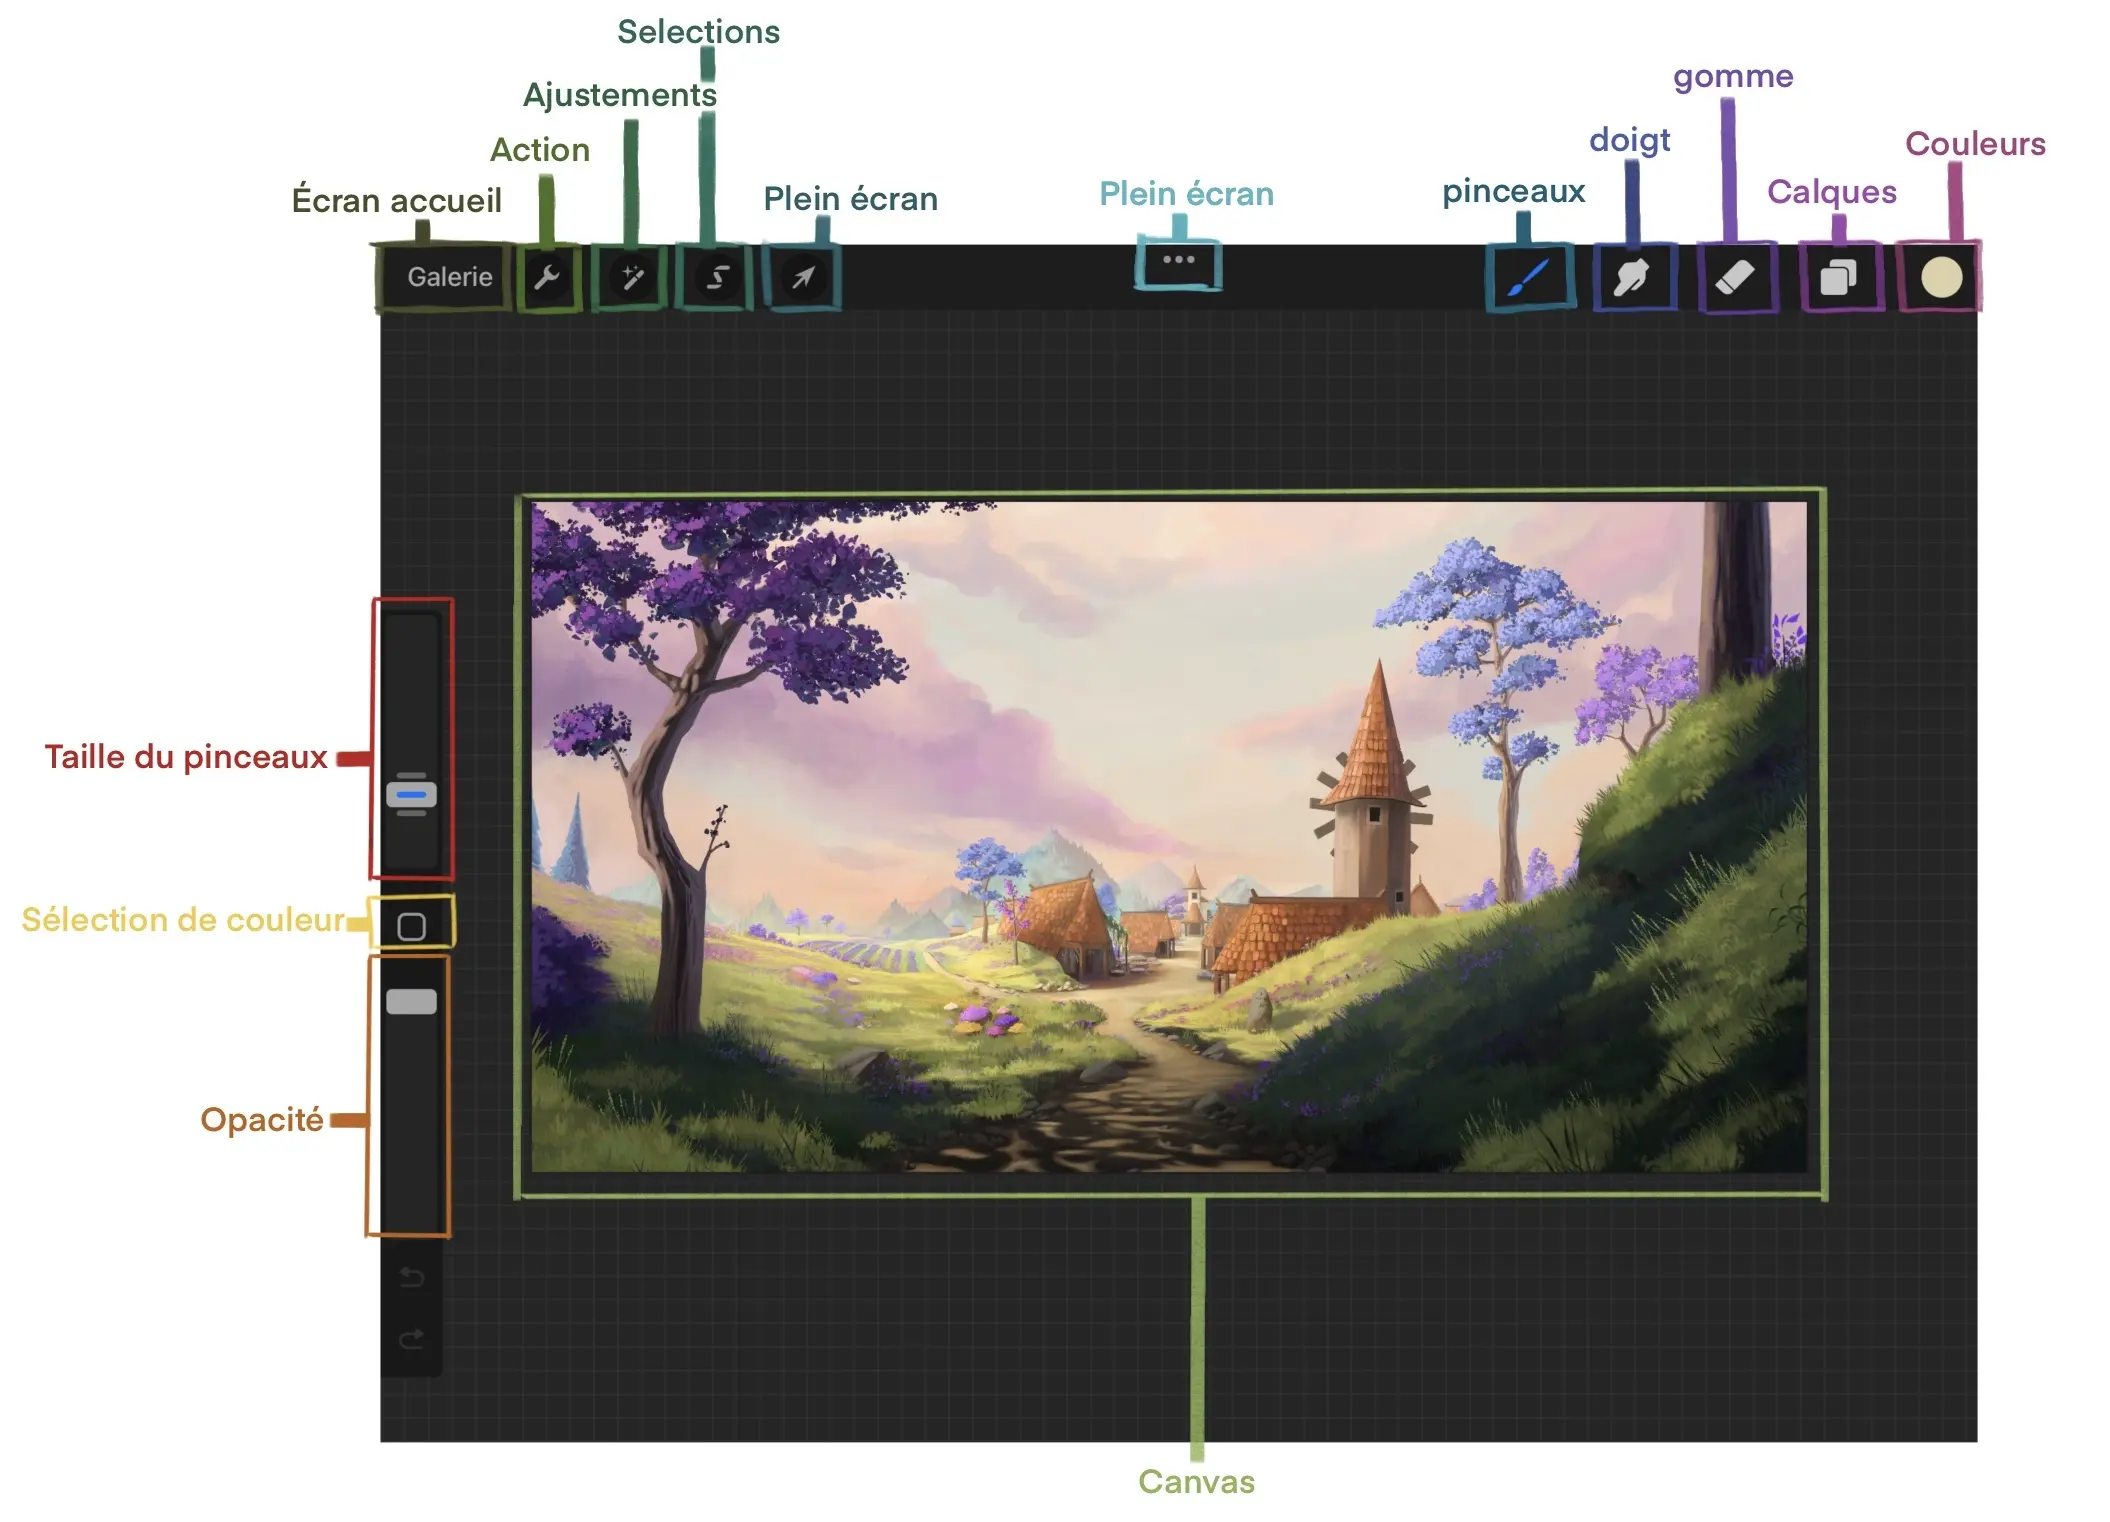The image size is (2110, 1522).
Task: Toggle the square modify button on sidebar
Action: pyautogui.click(x=411, y=927)
